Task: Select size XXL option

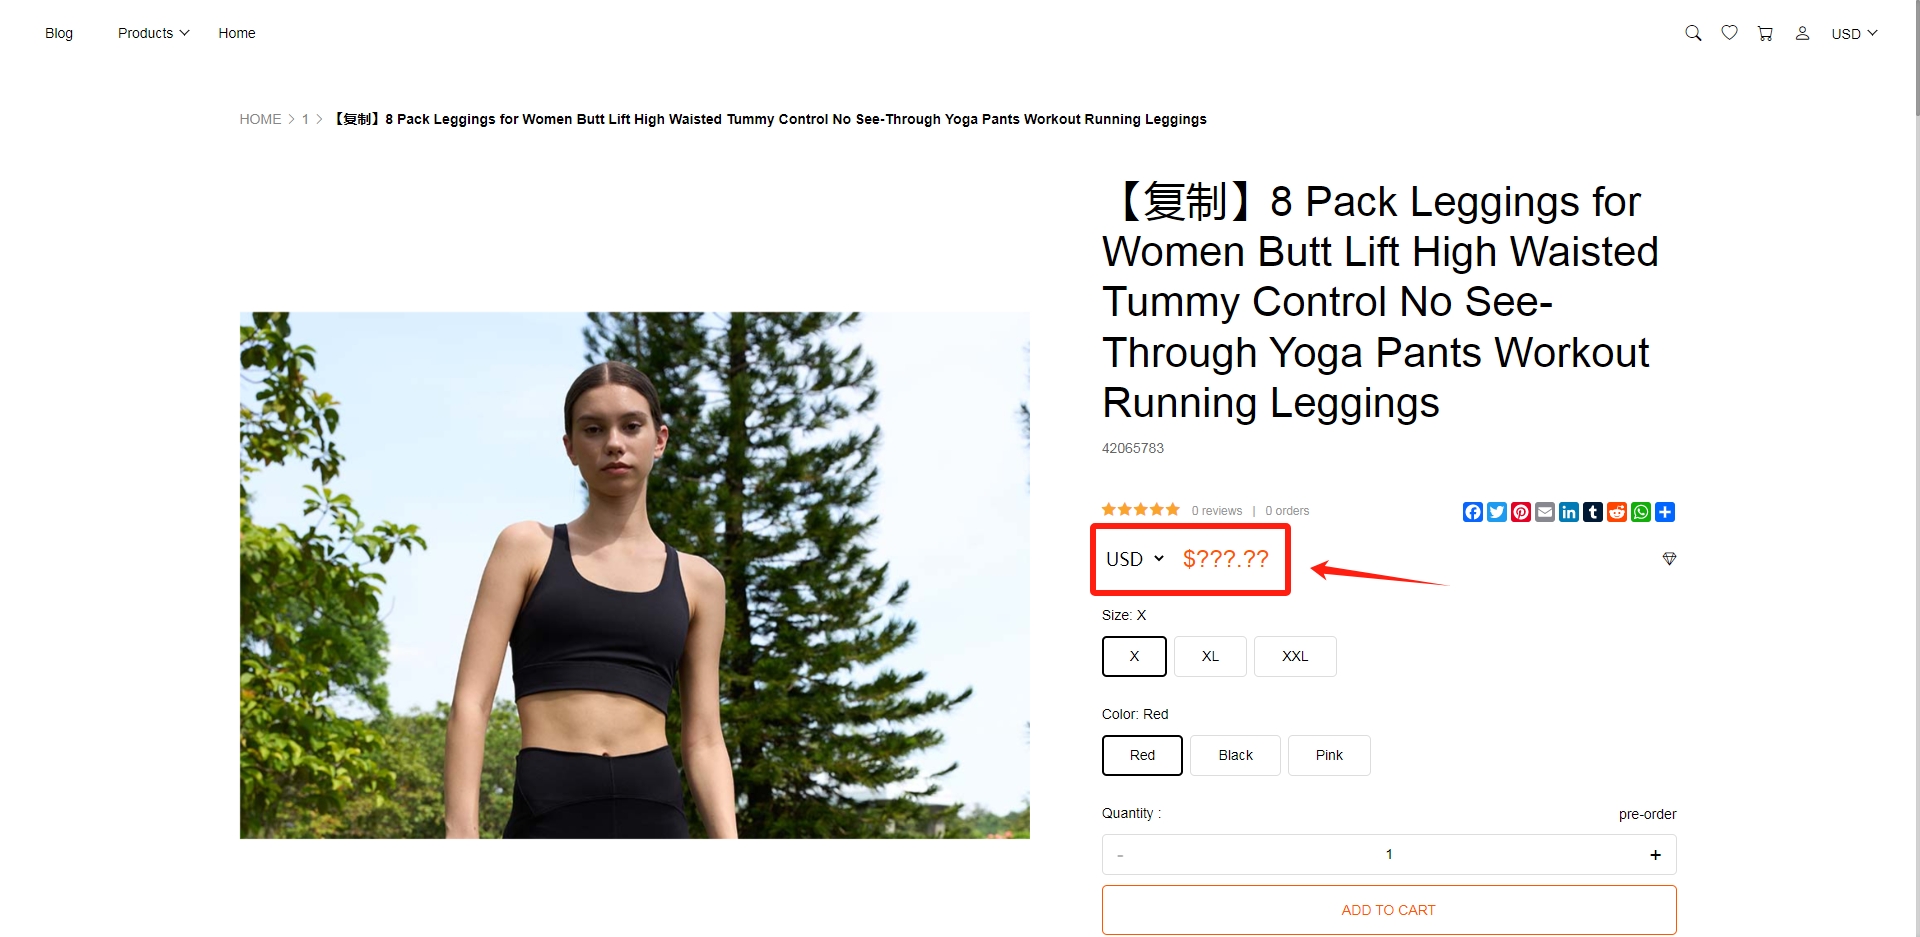Action: point(1295,656)
